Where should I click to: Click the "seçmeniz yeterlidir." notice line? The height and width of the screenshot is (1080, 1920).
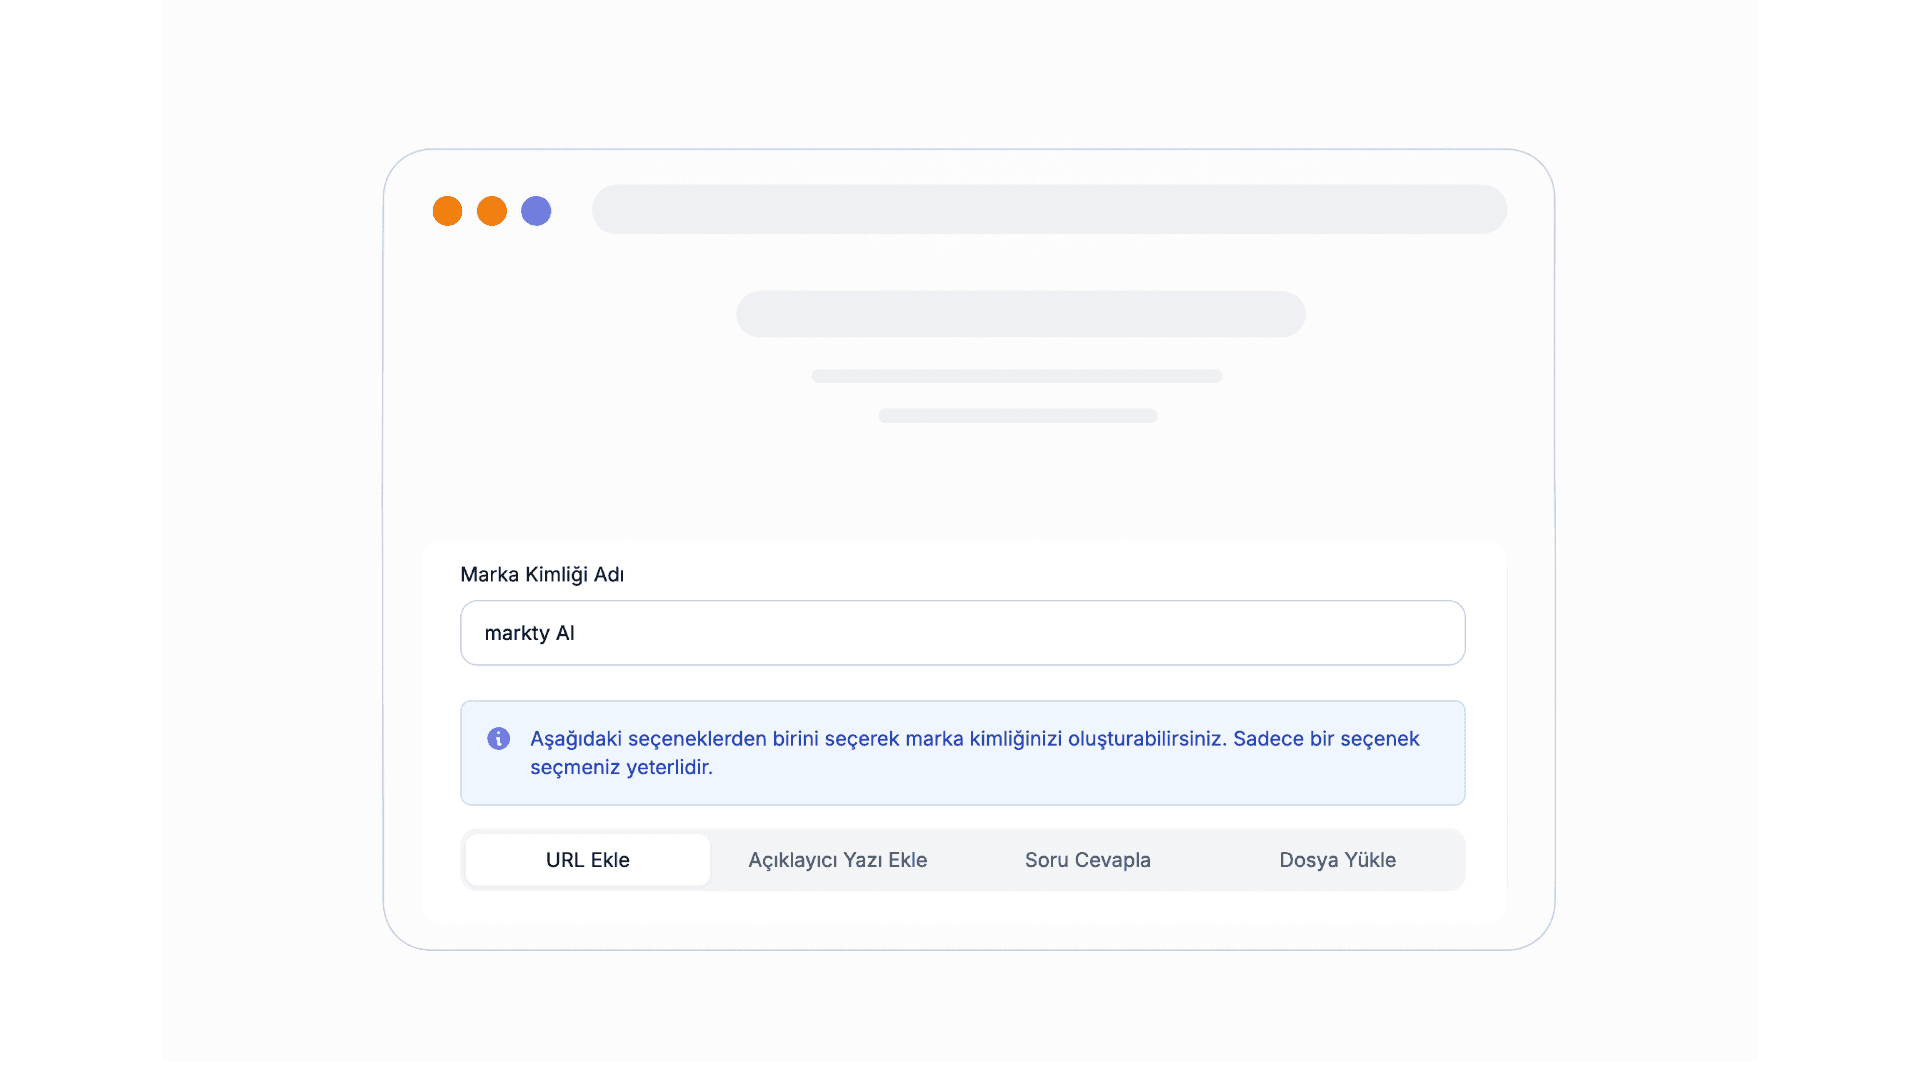[x=621, y=768]
